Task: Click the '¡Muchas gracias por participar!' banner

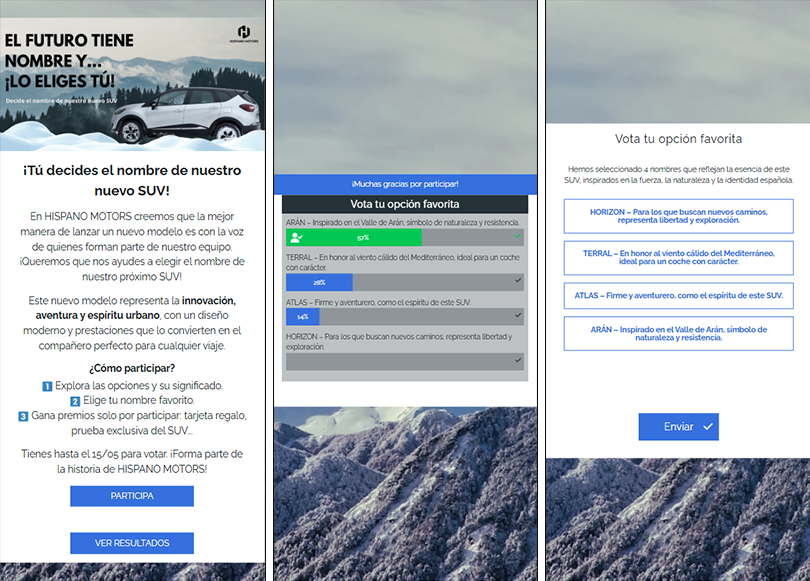Action: pos(405,184)
